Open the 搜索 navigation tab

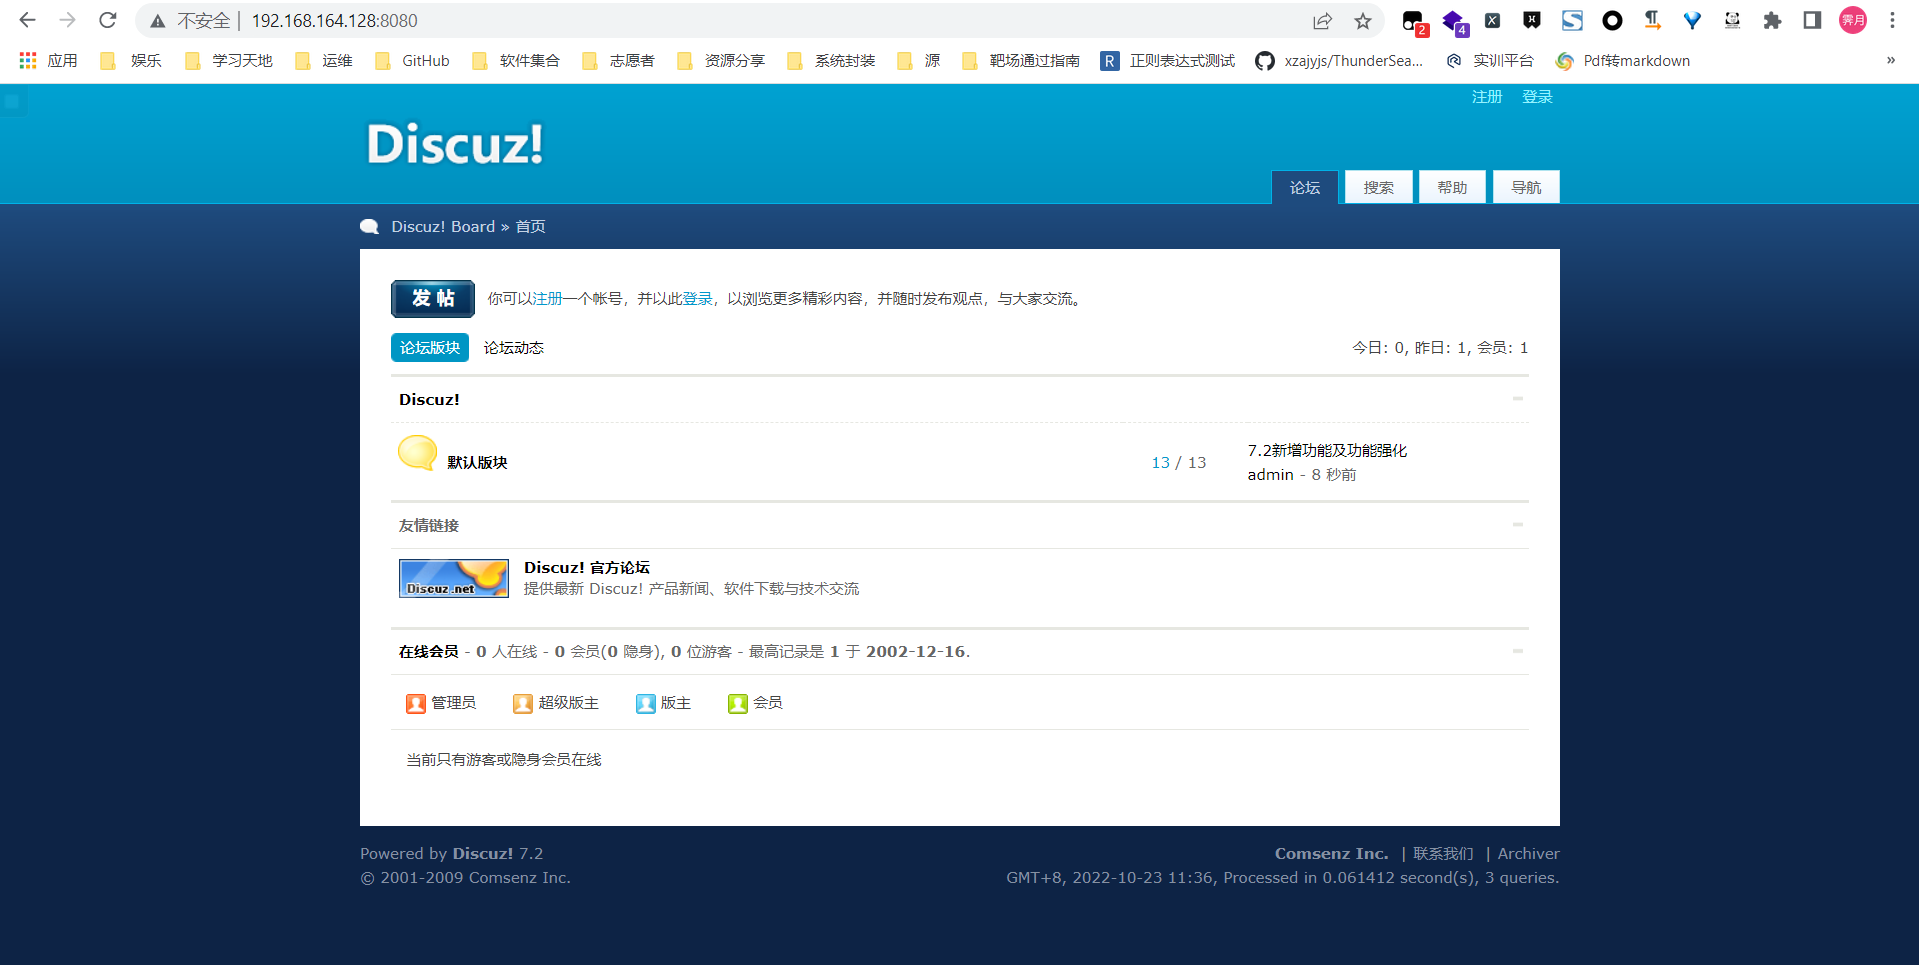[1378, 187]
